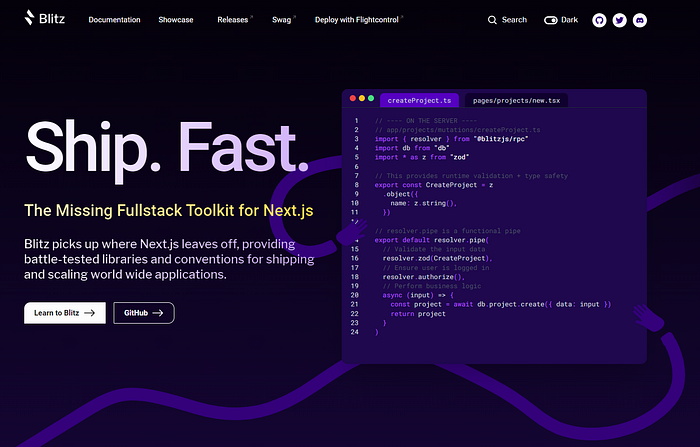Viewport: 700px width, 447px height.
Task: Click the 'import * as z from "zod"' line
Action: [422, 157]
